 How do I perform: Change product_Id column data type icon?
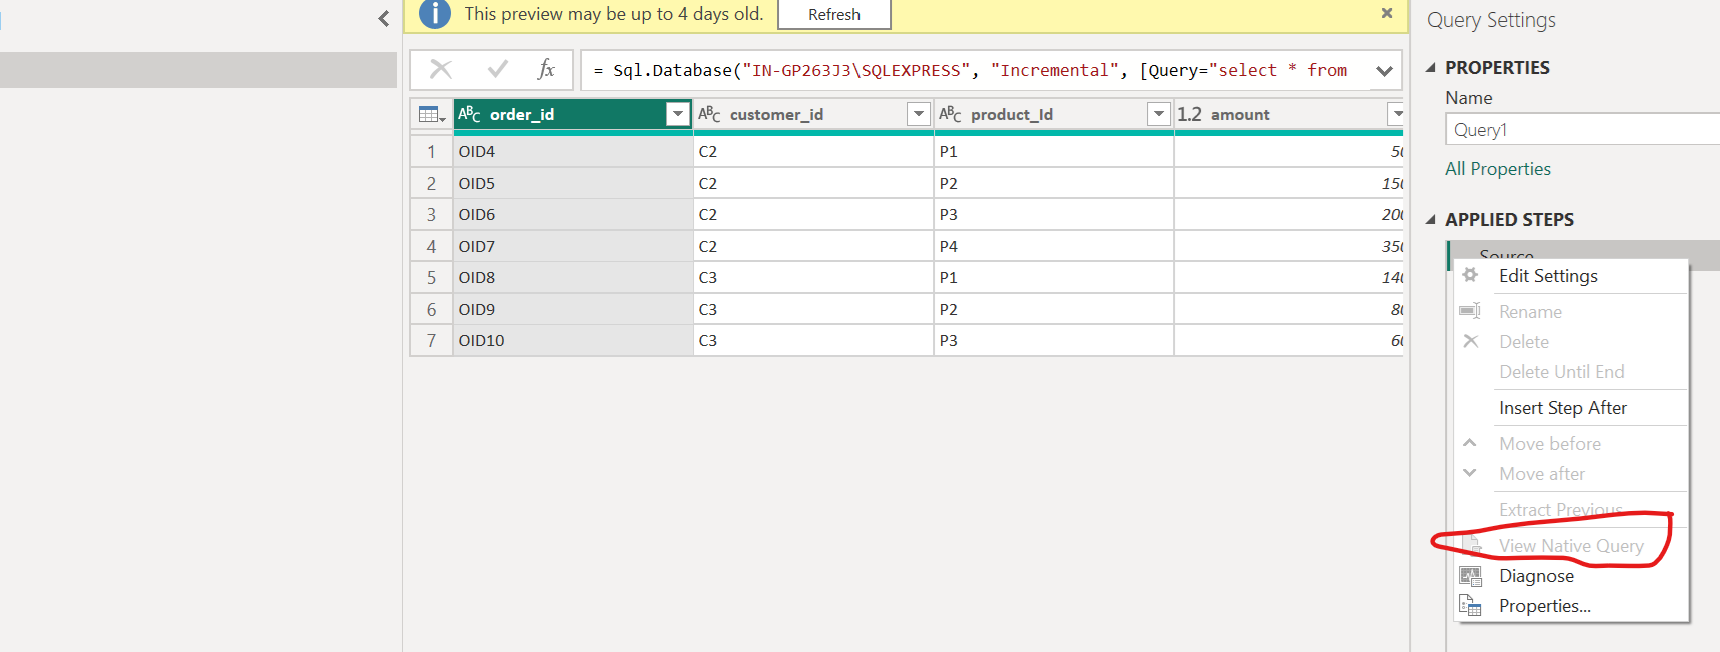click(950, 114)
